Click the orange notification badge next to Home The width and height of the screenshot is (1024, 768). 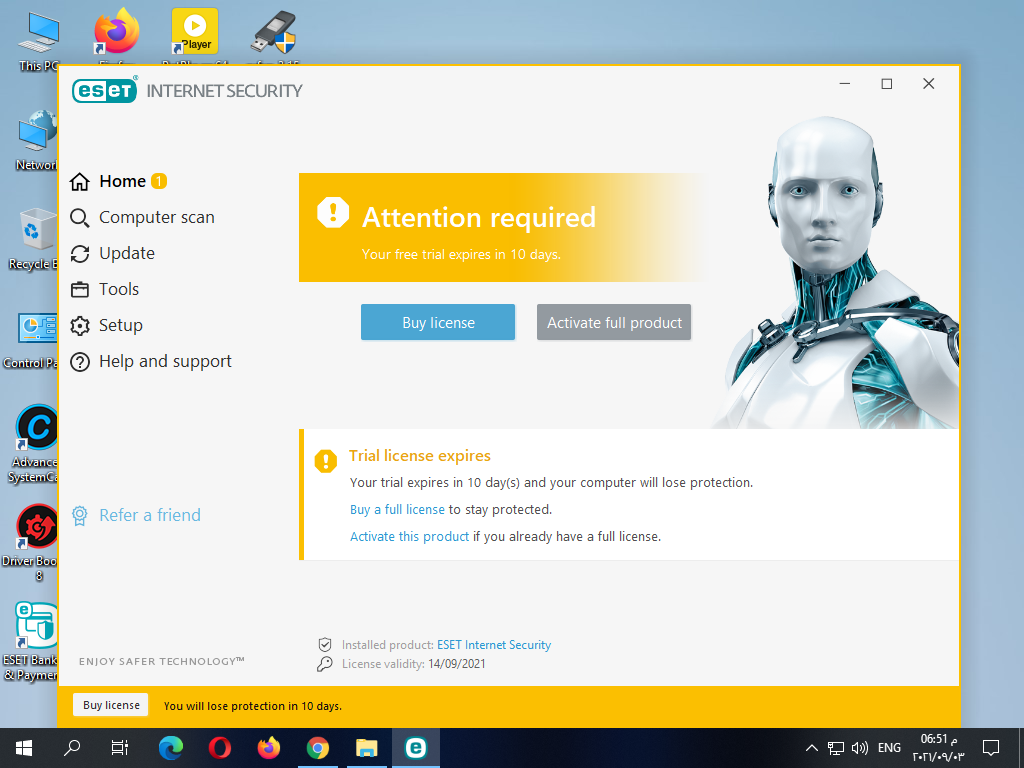pos(159,181)
